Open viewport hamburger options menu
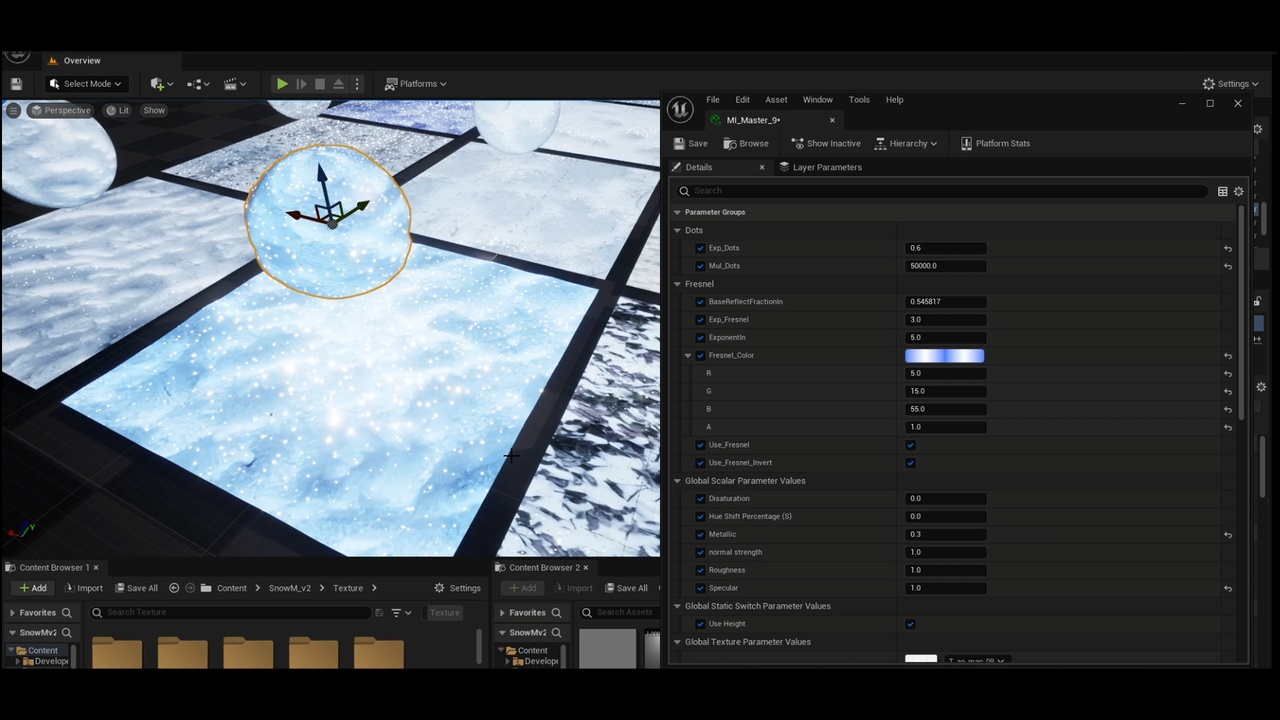 [13, 110]
